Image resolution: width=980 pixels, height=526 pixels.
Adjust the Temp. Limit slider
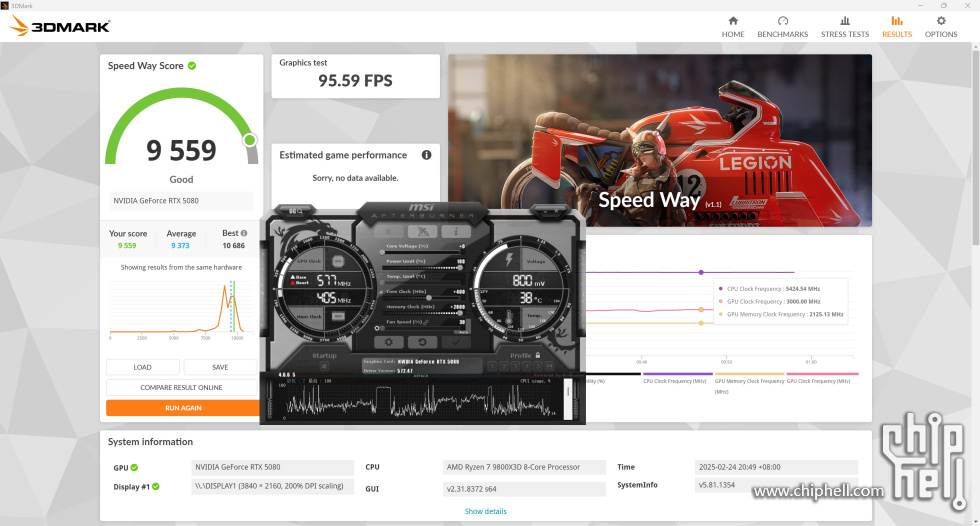tap(422, 282)
